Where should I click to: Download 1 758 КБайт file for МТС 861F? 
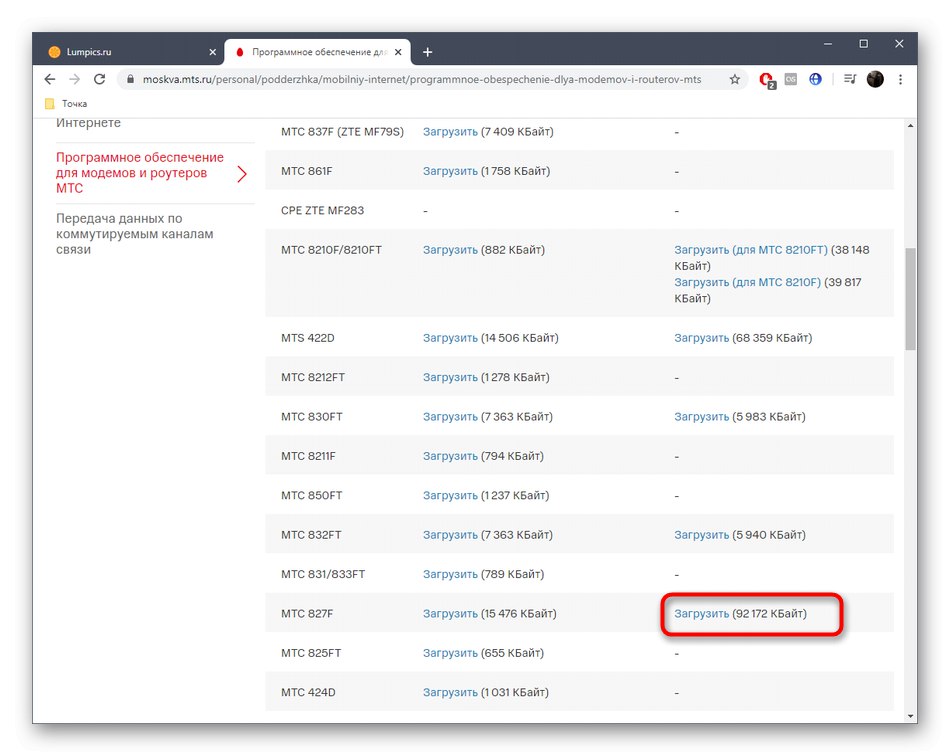tap(450, 171)
